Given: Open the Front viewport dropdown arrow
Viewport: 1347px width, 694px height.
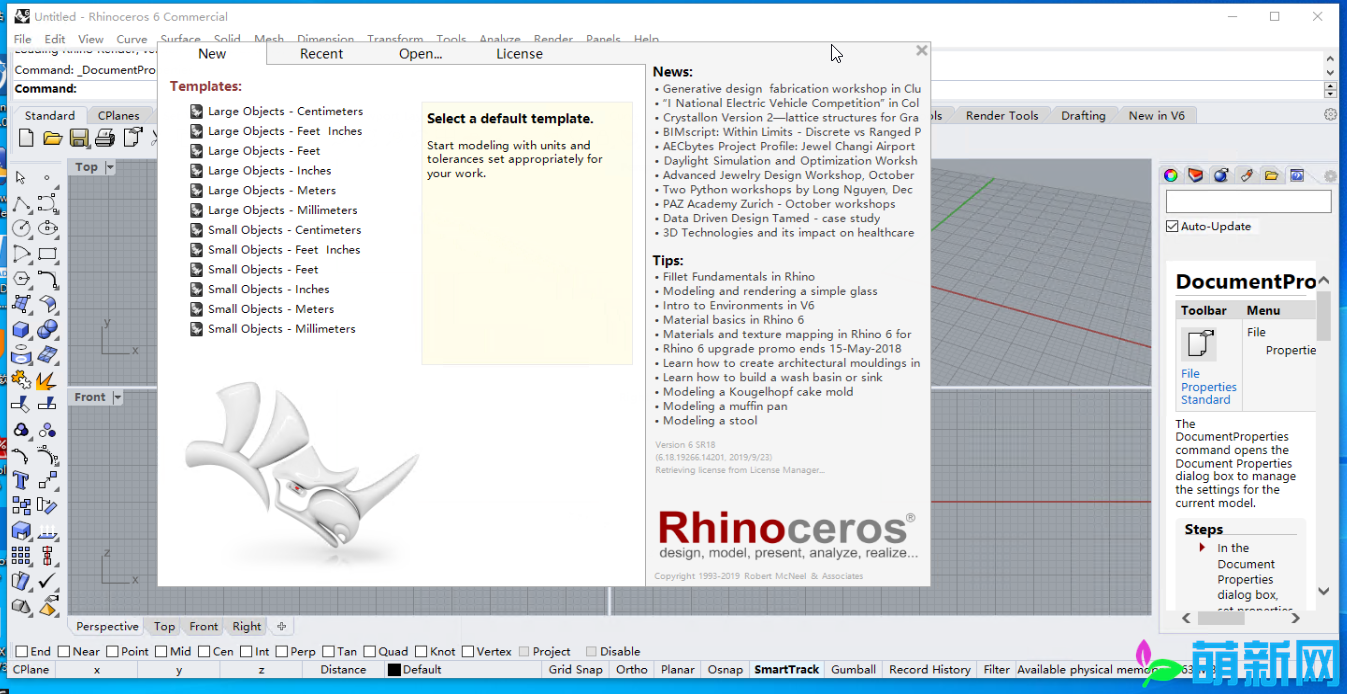Looking at the screenshot, I should (117, 397).
